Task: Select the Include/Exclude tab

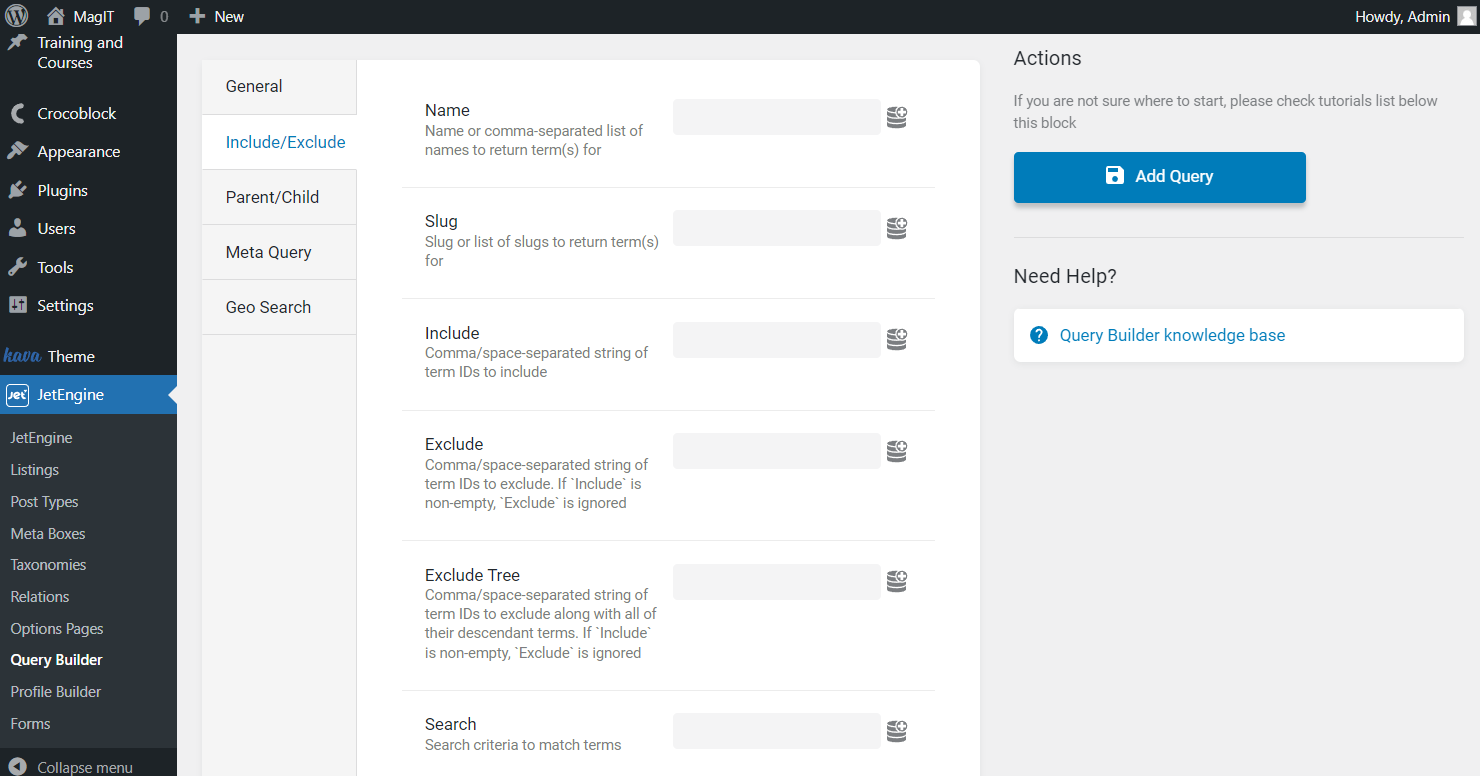Action: [279, 142]
